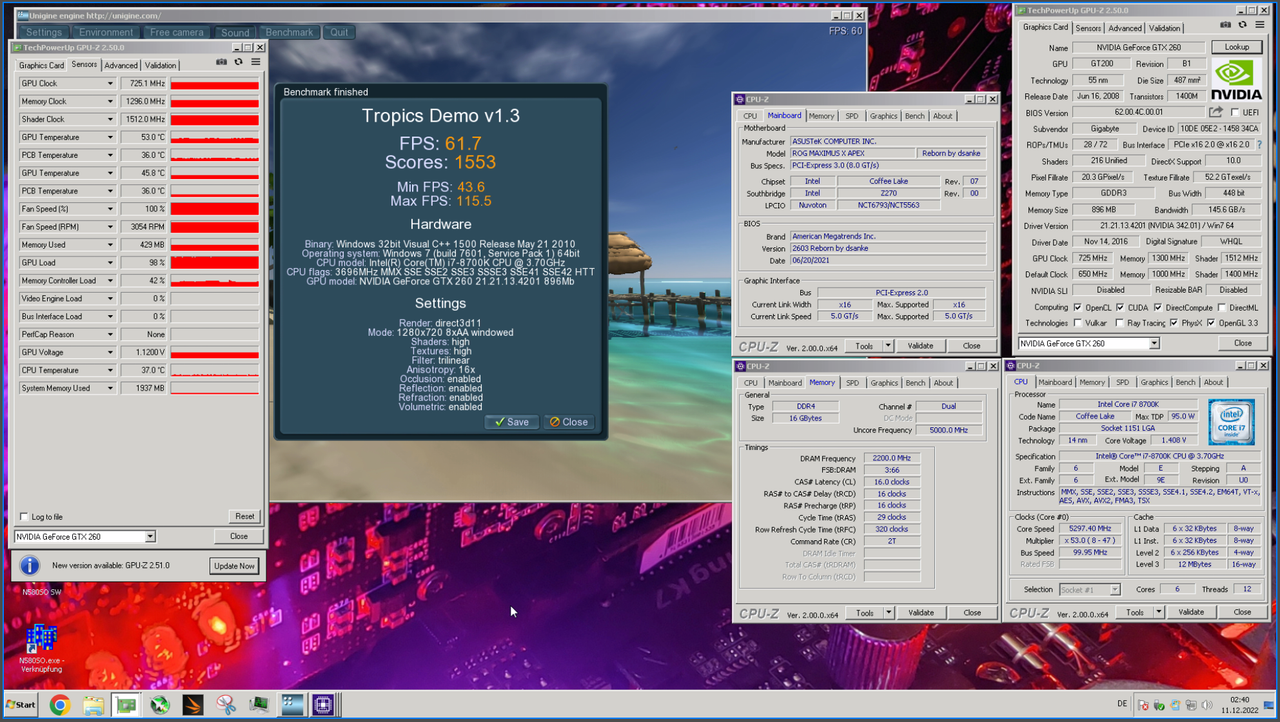1280x722 pixels.
Task: Toggle the DirectCompute checkbox
Action: (x=1160, y=307)
